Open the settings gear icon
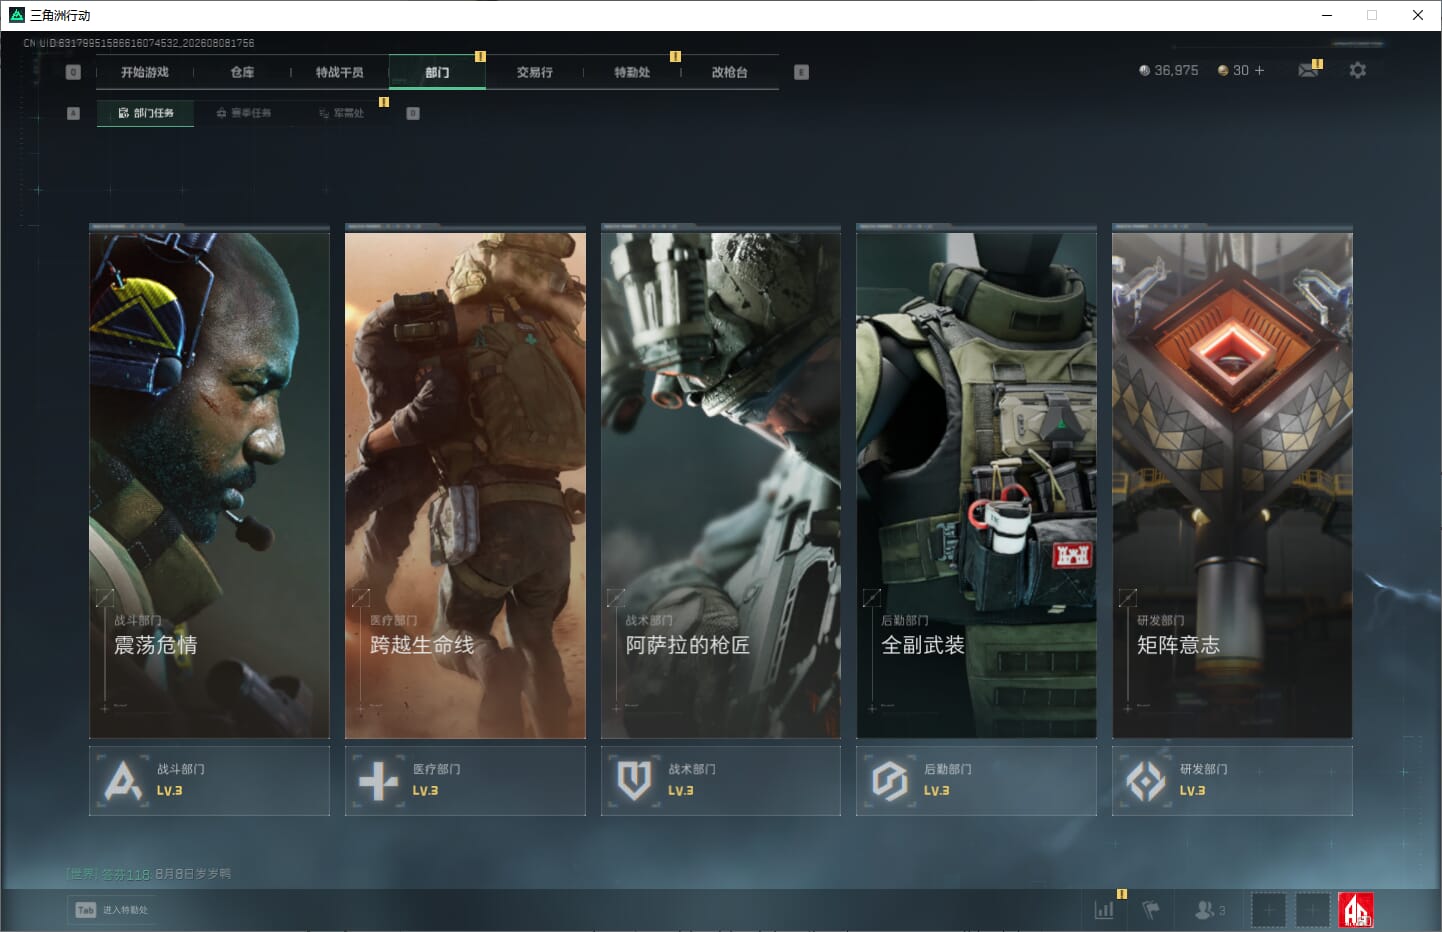This screenshot has width=1442, height=932. (x=1357, y=70)
